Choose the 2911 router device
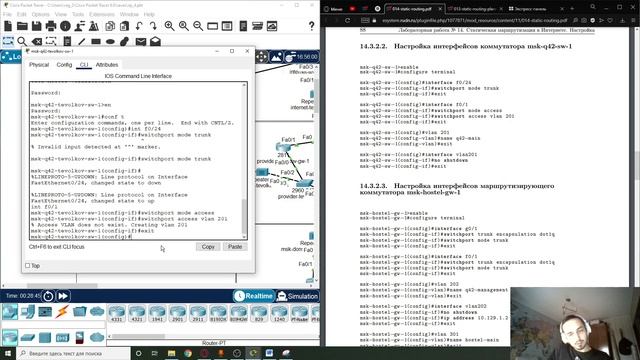This screenshot has width=640, height=360. [198, 313]
